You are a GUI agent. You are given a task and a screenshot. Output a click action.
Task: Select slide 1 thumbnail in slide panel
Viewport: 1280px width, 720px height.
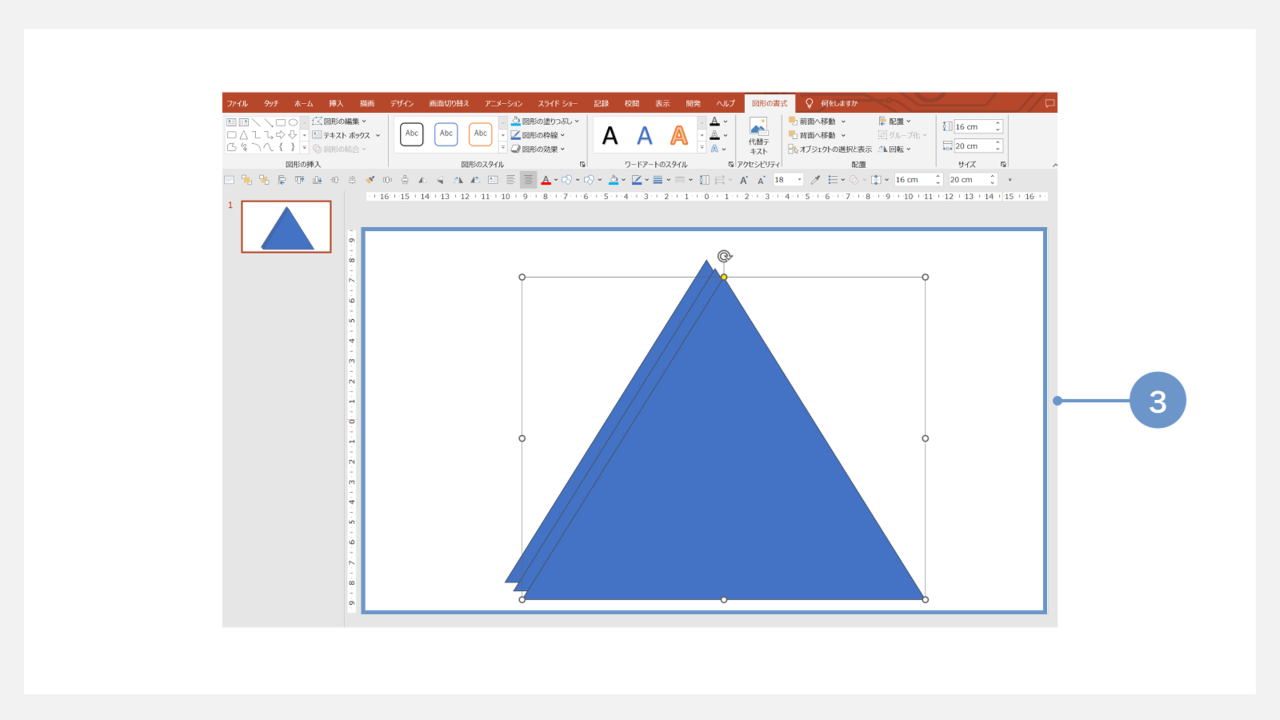pyautogui.click(x=286, y=227)
